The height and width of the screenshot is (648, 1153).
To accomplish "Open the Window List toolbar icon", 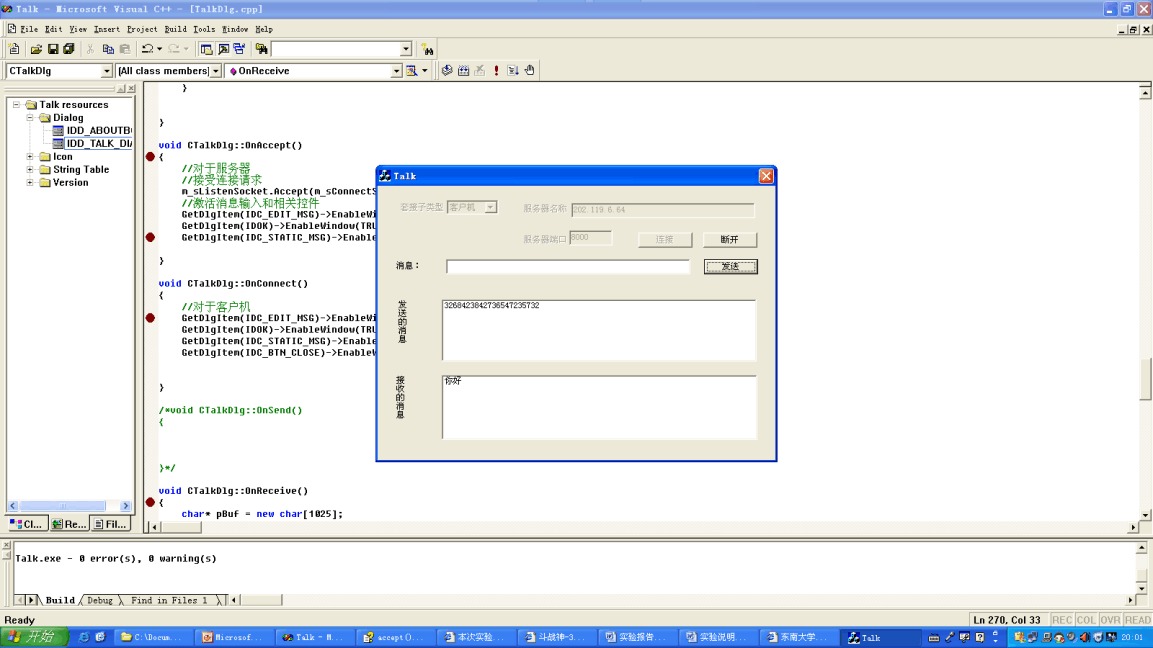I will [x=240, y=49].
